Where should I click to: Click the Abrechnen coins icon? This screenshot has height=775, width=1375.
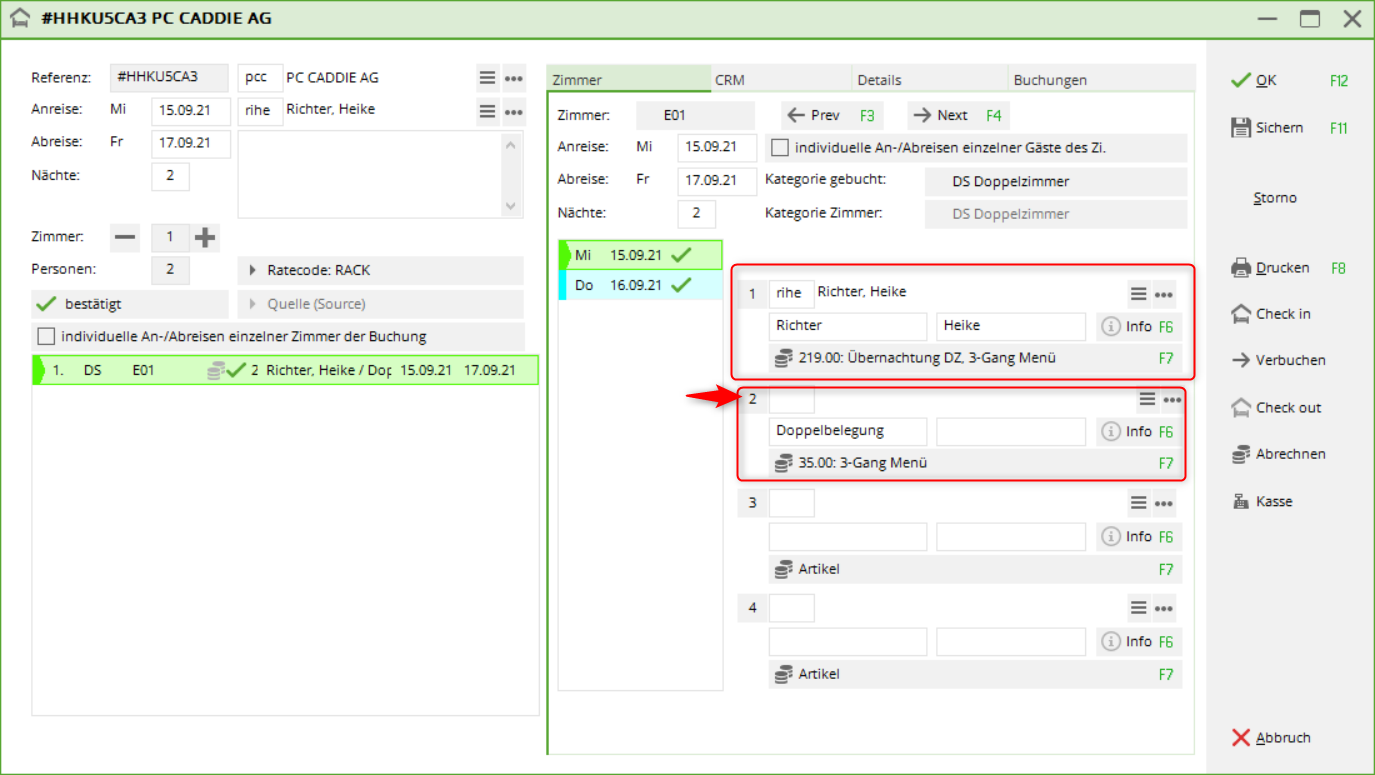[x=1241, y=454]
